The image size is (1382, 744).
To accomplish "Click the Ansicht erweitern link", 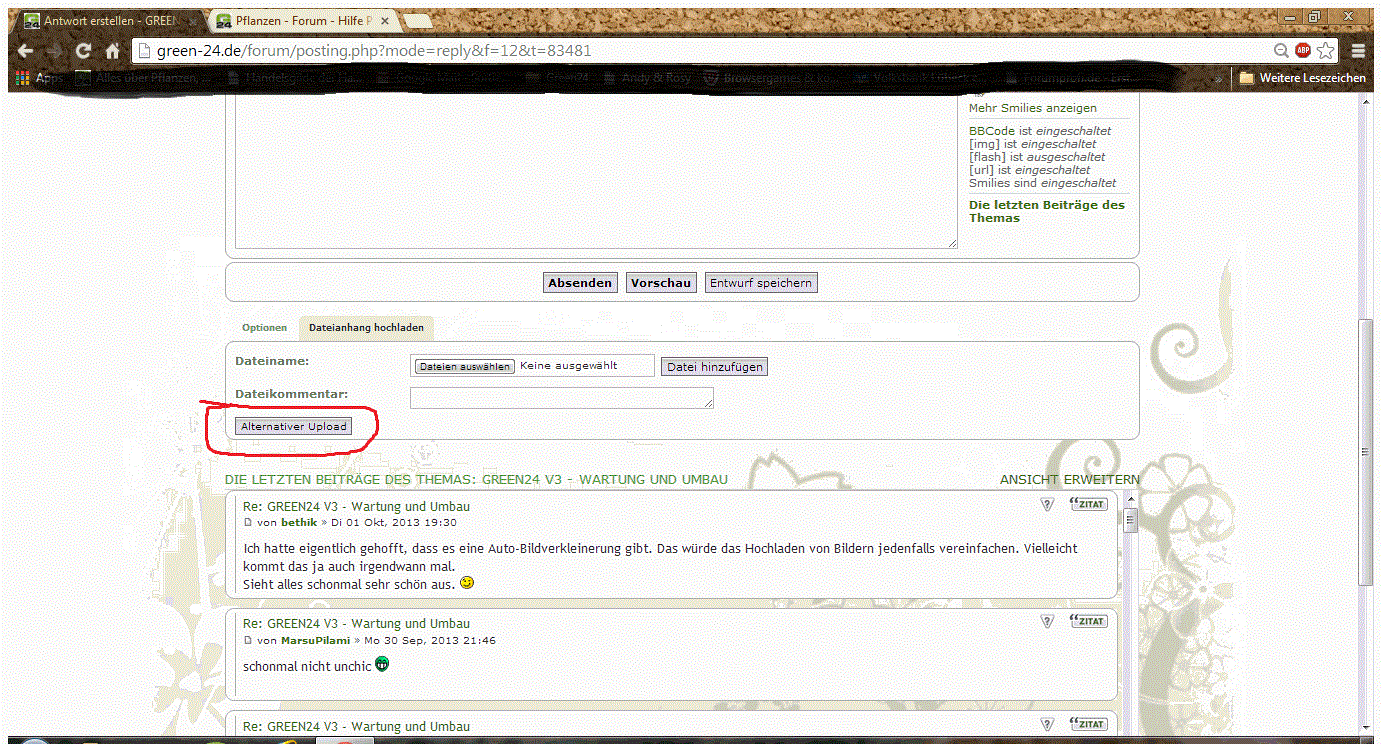I will tap(1069, 480).
